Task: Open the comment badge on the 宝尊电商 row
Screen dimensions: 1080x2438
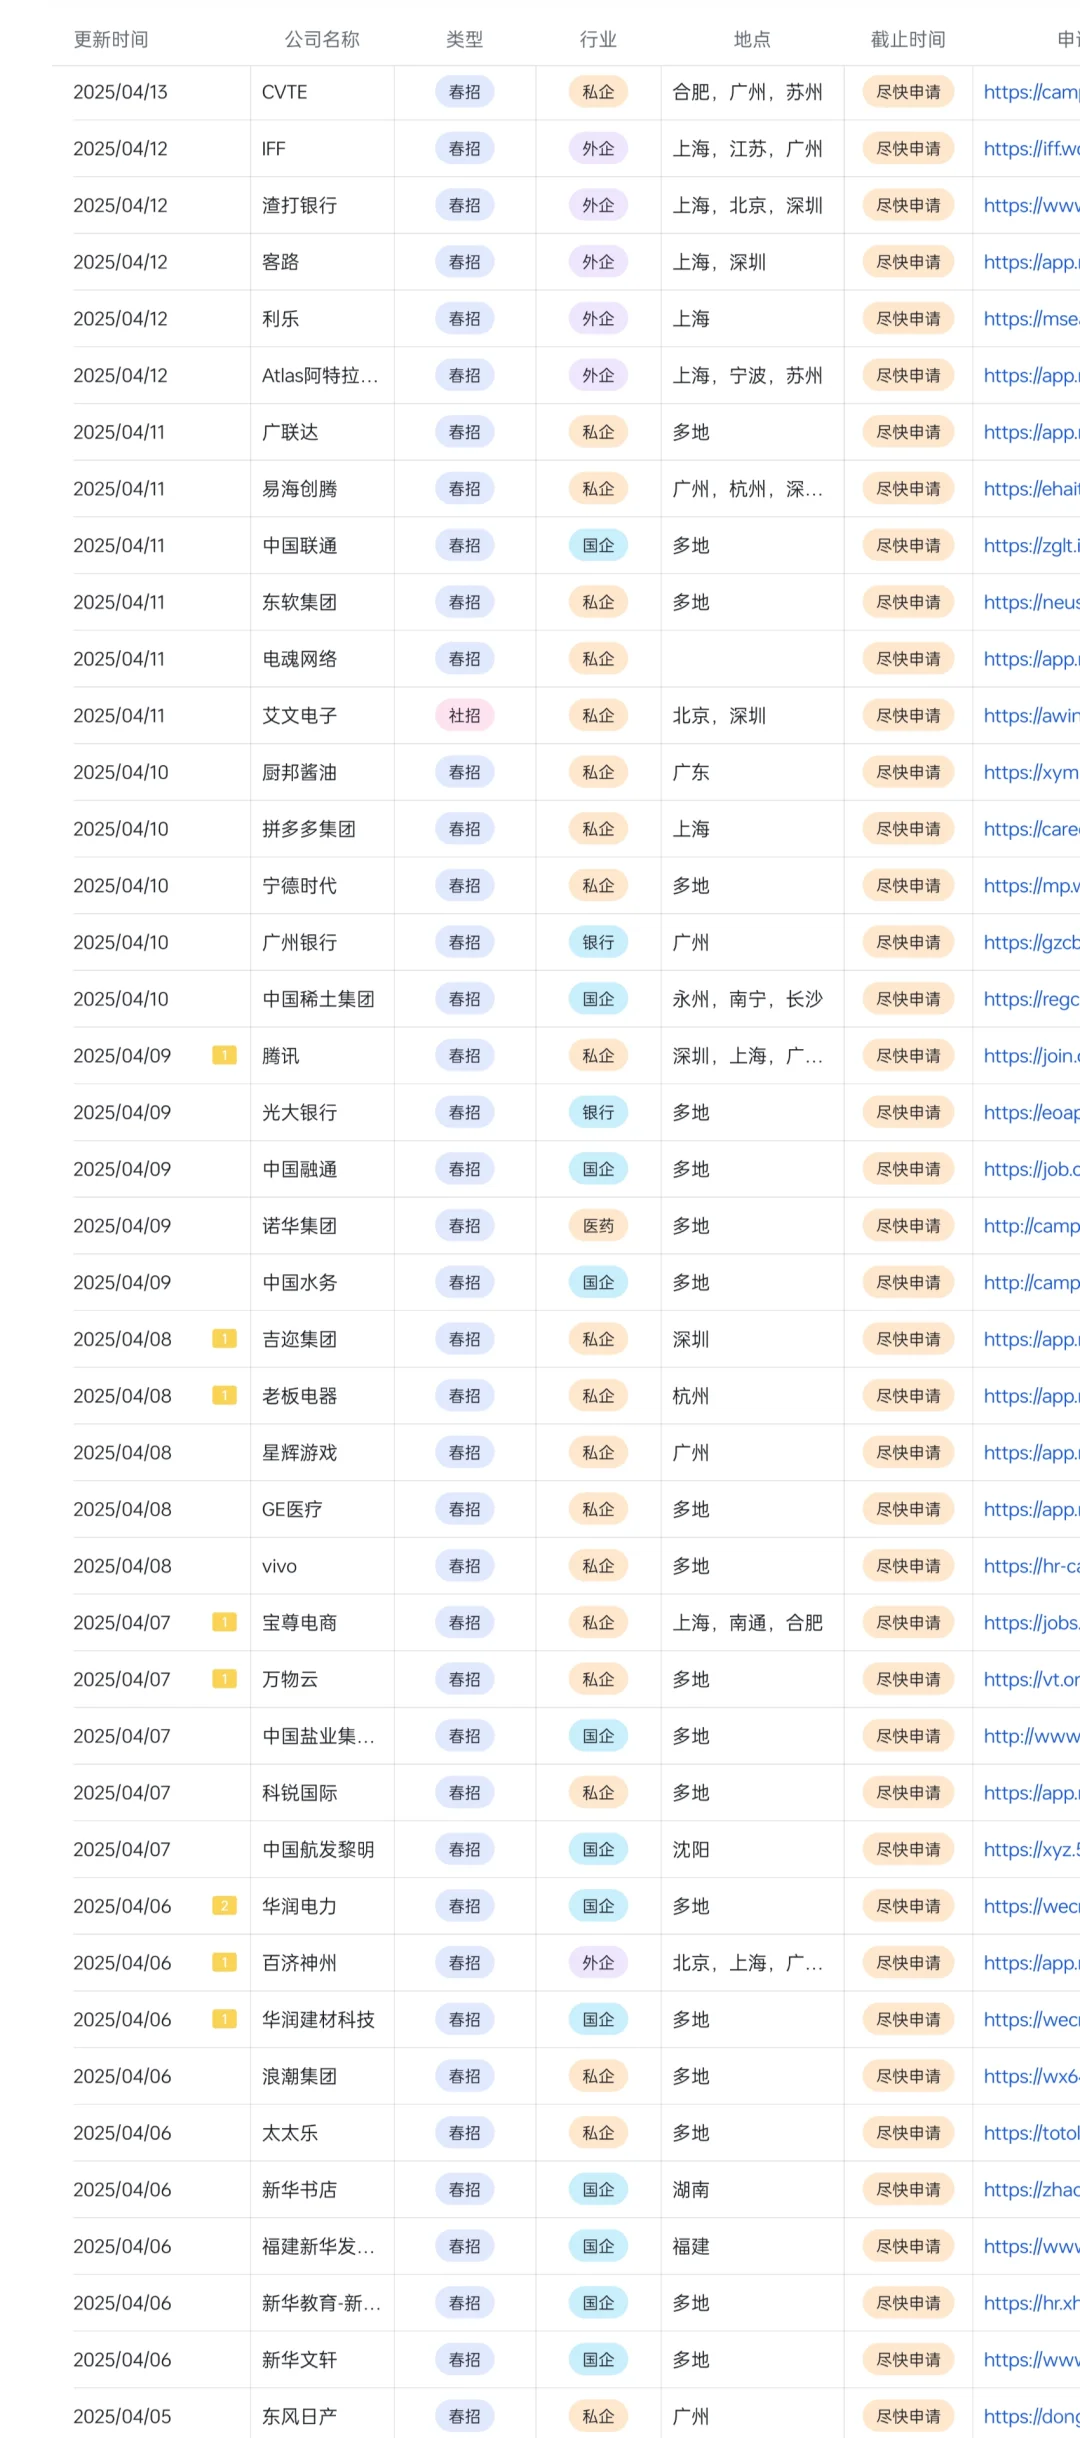Action: coord(224,1622)
